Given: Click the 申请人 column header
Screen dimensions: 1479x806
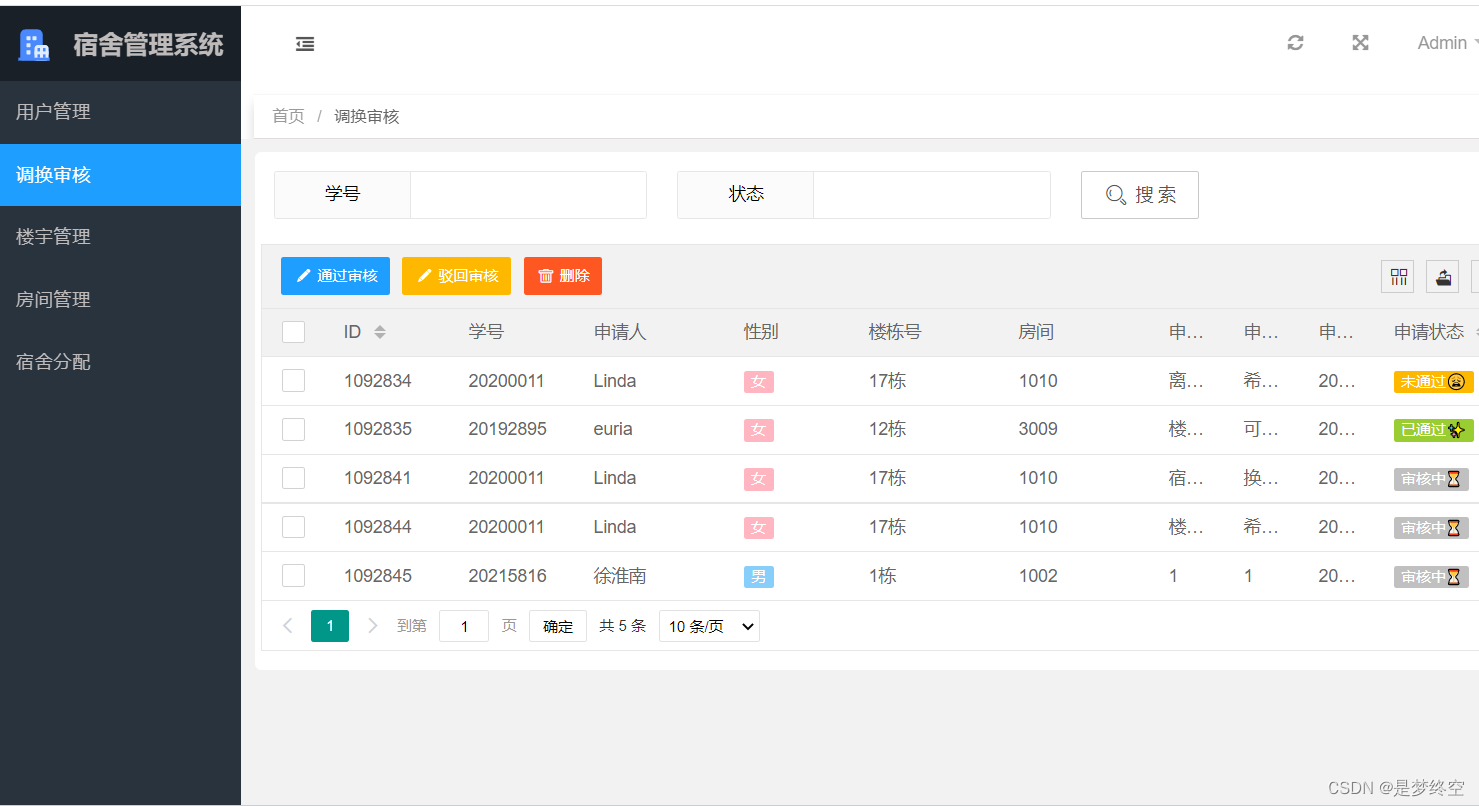Looking at the screenshot, I should [620, 332].
